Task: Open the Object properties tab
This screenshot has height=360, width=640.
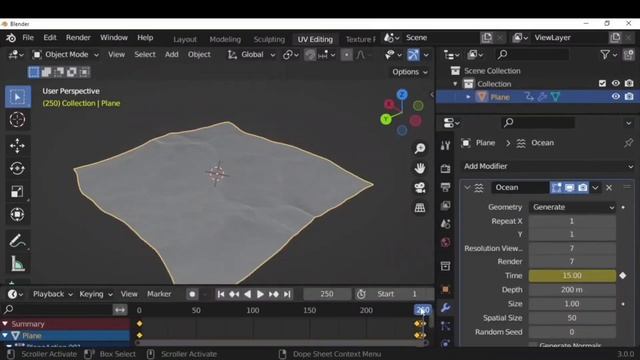Action: [x=445, y=289]
